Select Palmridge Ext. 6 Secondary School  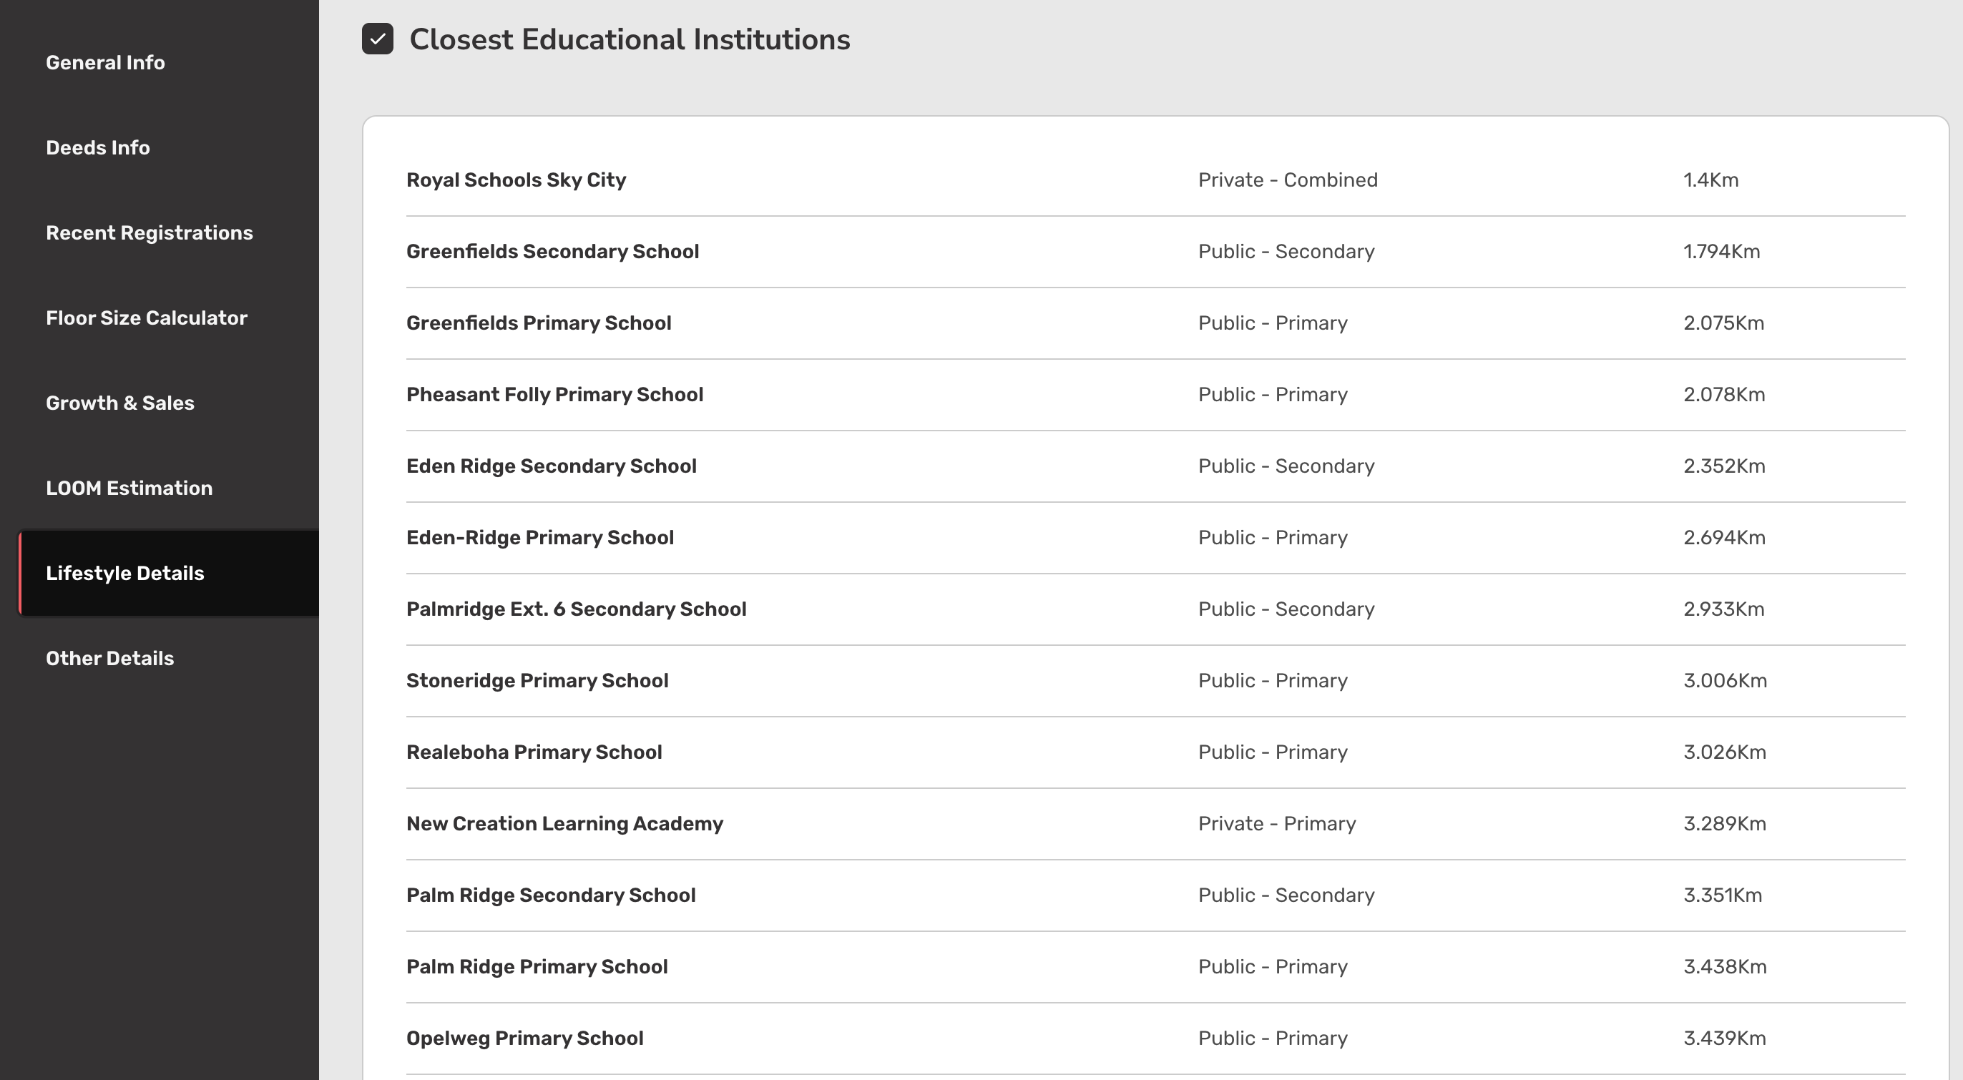tap(576, 609)
